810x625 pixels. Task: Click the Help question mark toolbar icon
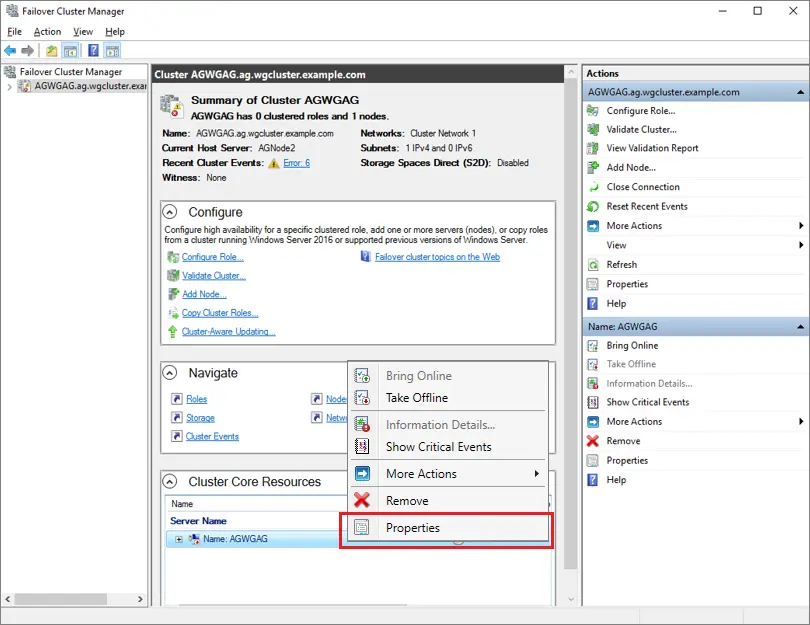click(x=93, y=51)
